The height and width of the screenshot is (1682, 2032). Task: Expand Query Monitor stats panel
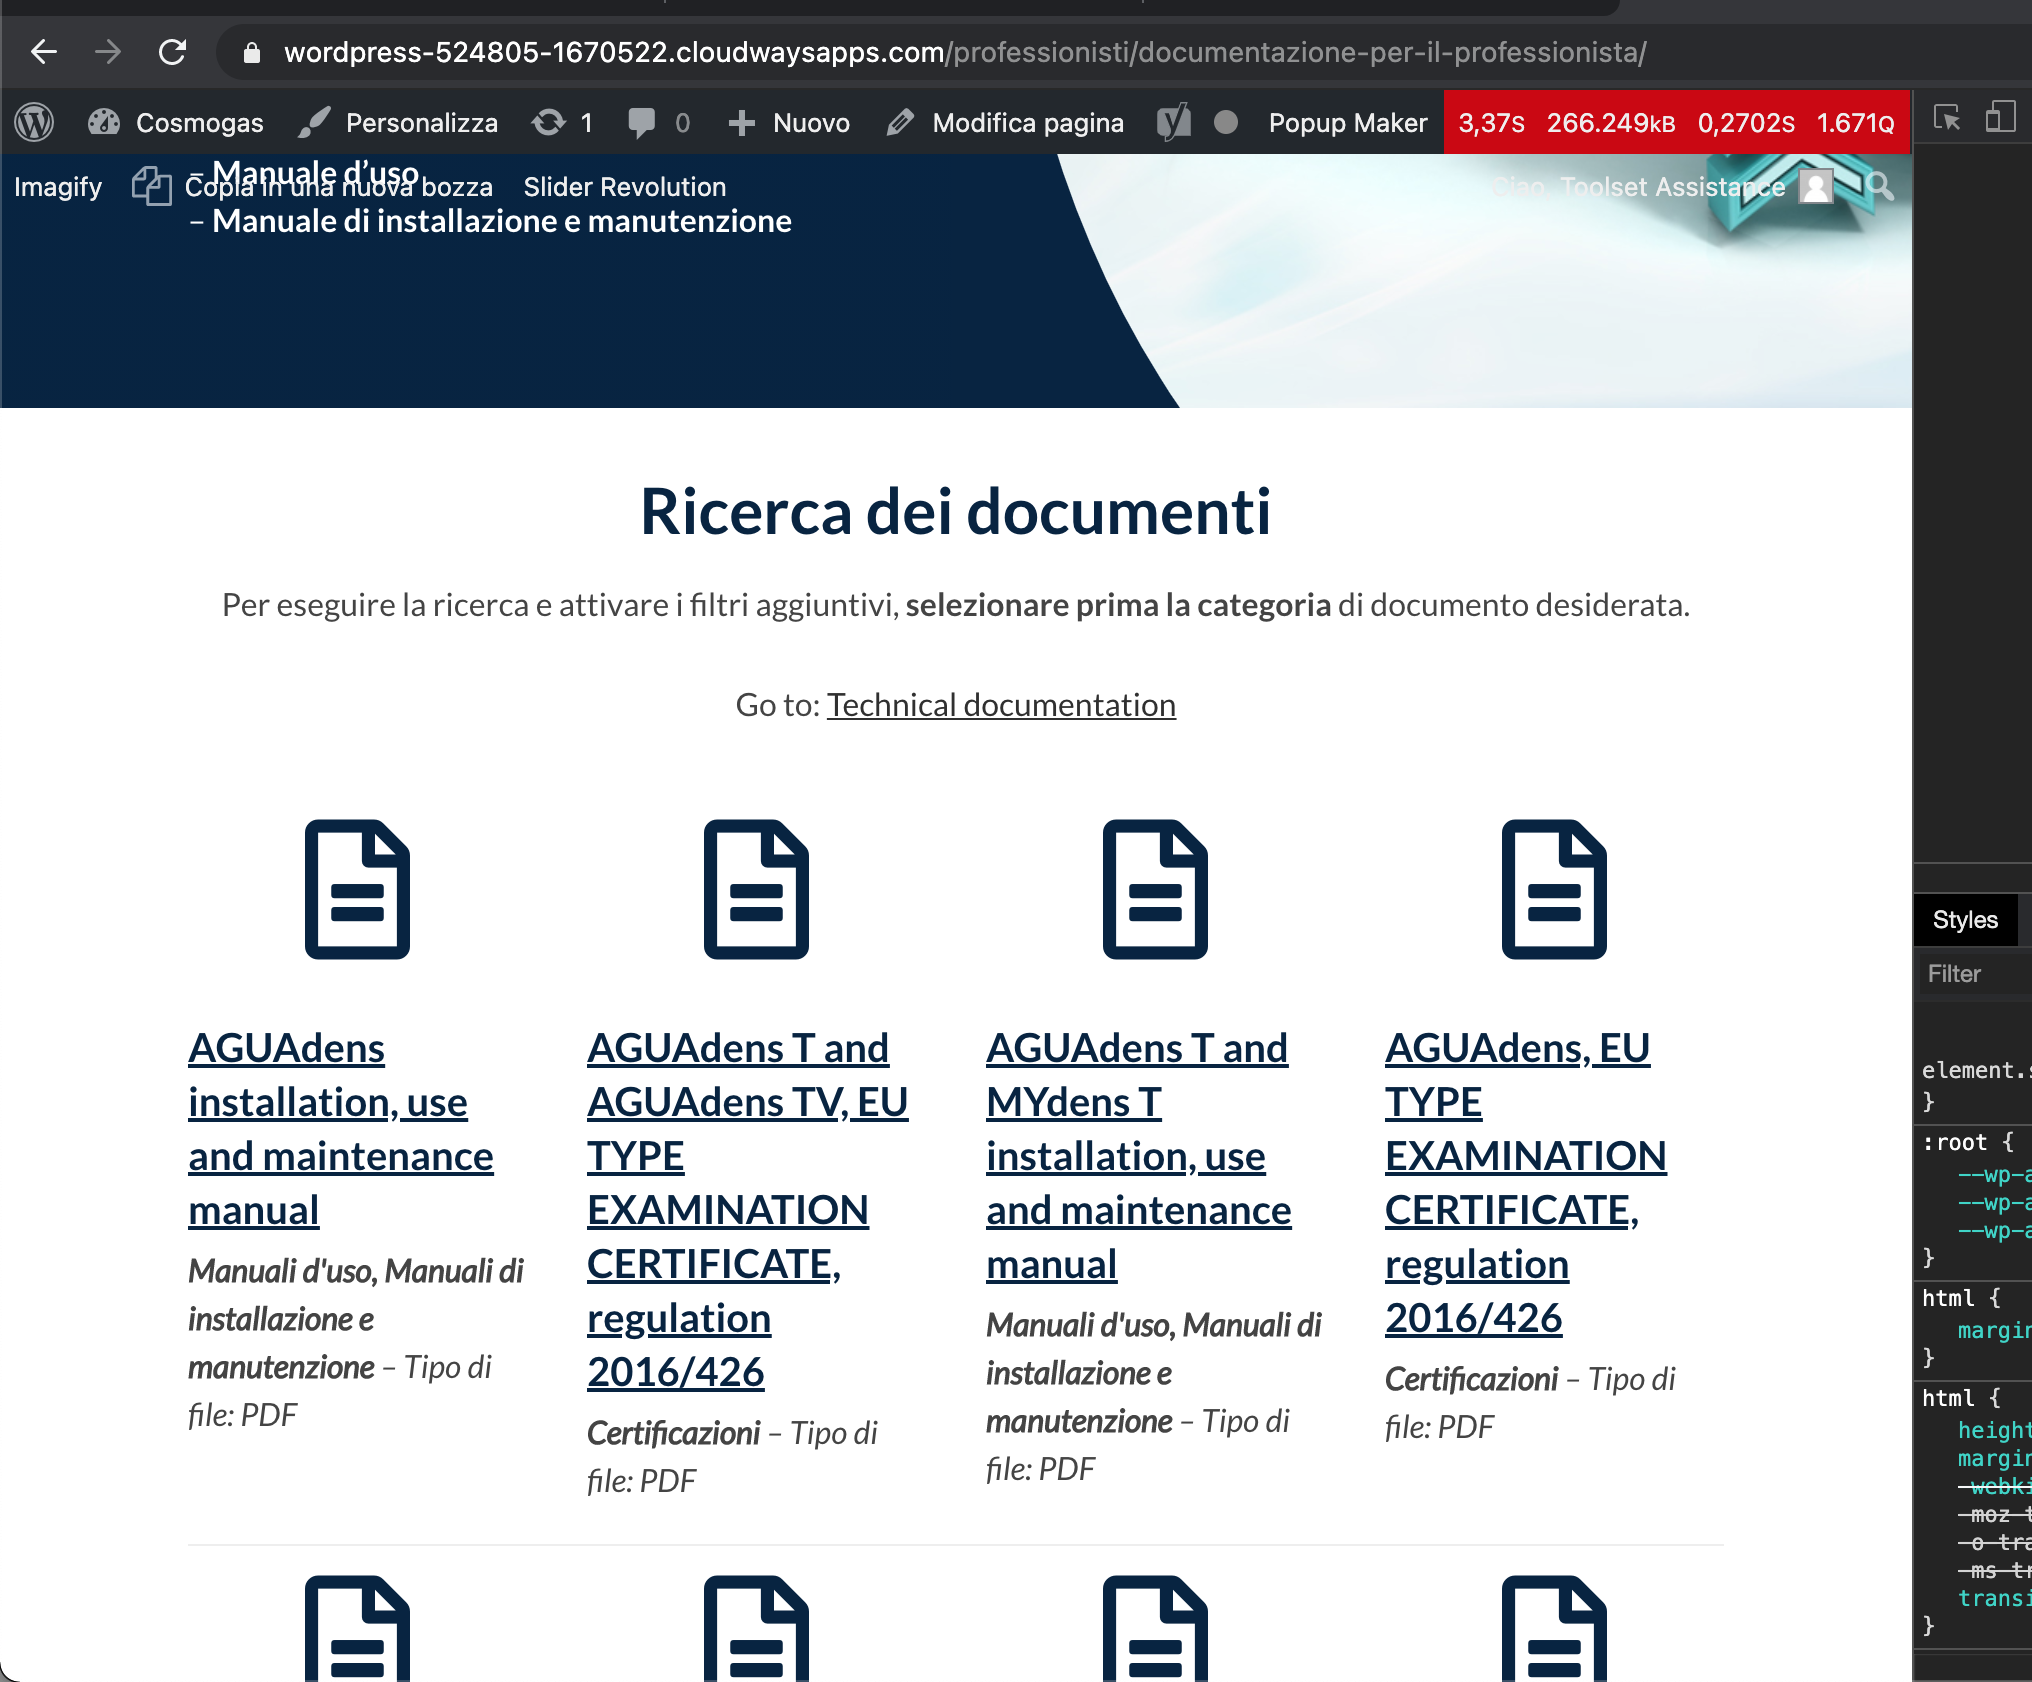point(1676,123)
